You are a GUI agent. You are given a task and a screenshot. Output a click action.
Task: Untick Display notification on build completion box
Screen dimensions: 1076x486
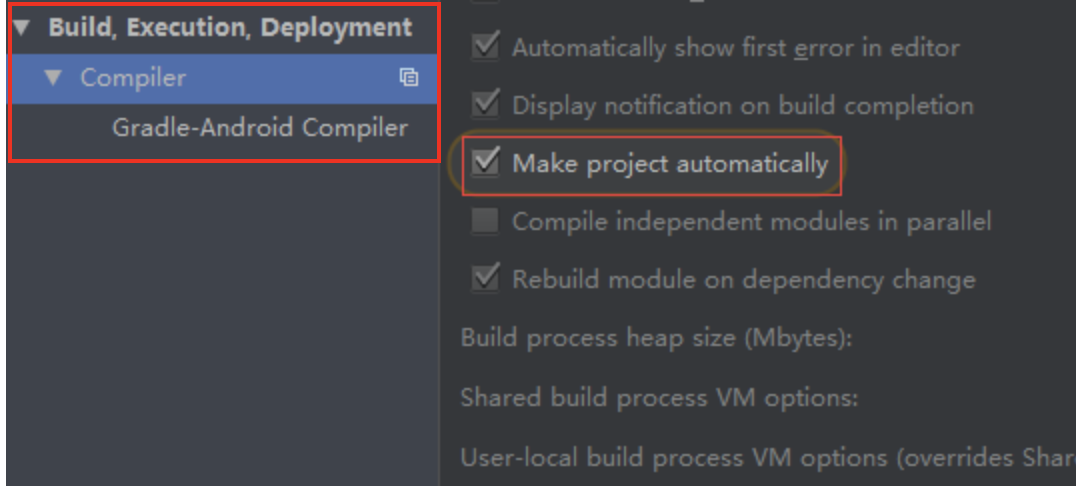(486, 105)
